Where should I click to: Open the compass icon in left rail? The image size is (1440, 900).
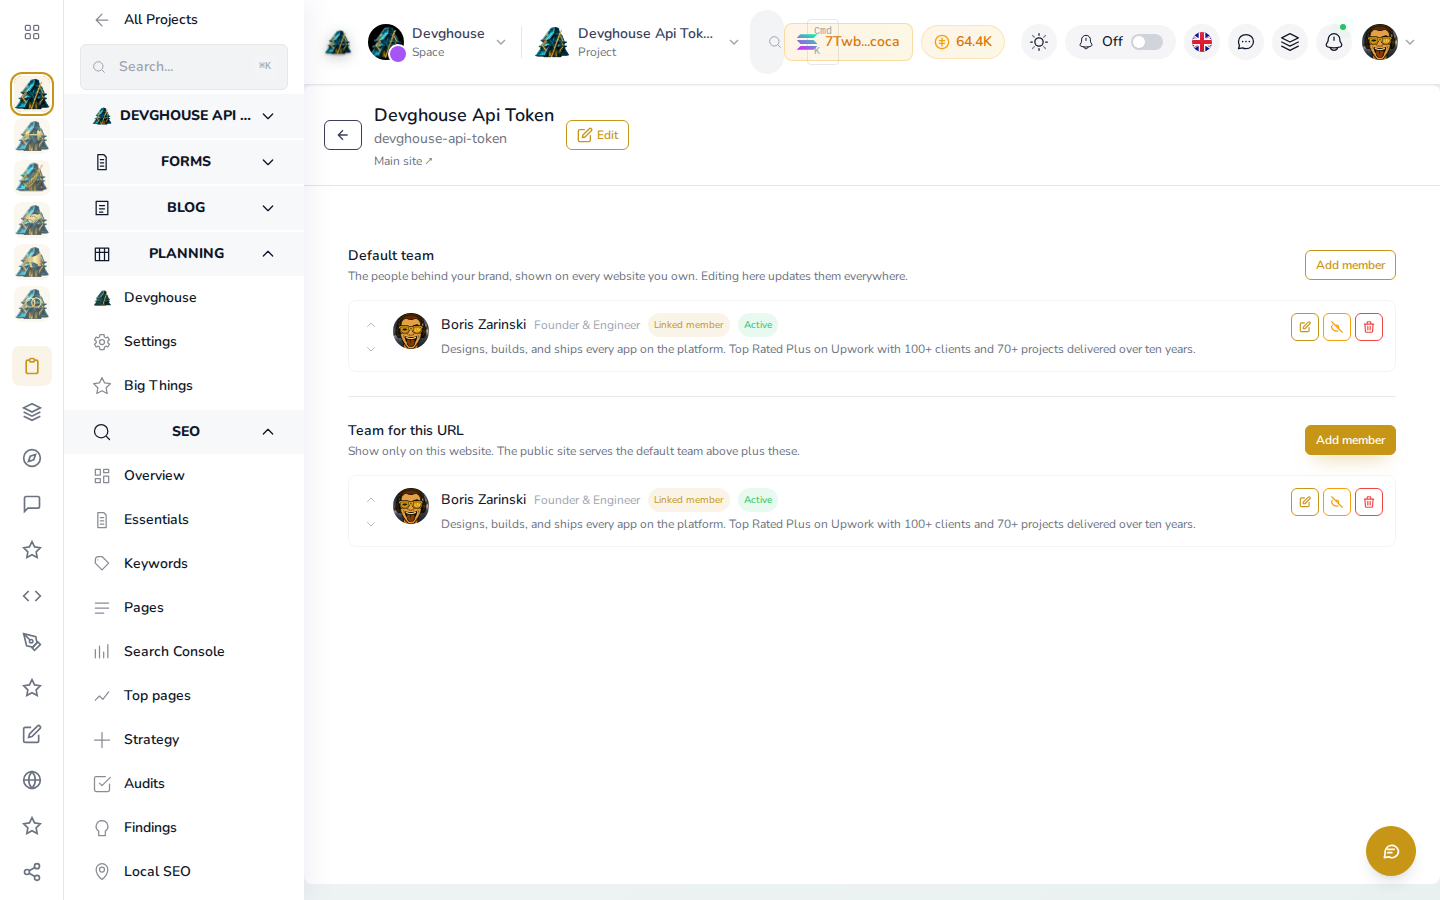(x=32, y=458)
